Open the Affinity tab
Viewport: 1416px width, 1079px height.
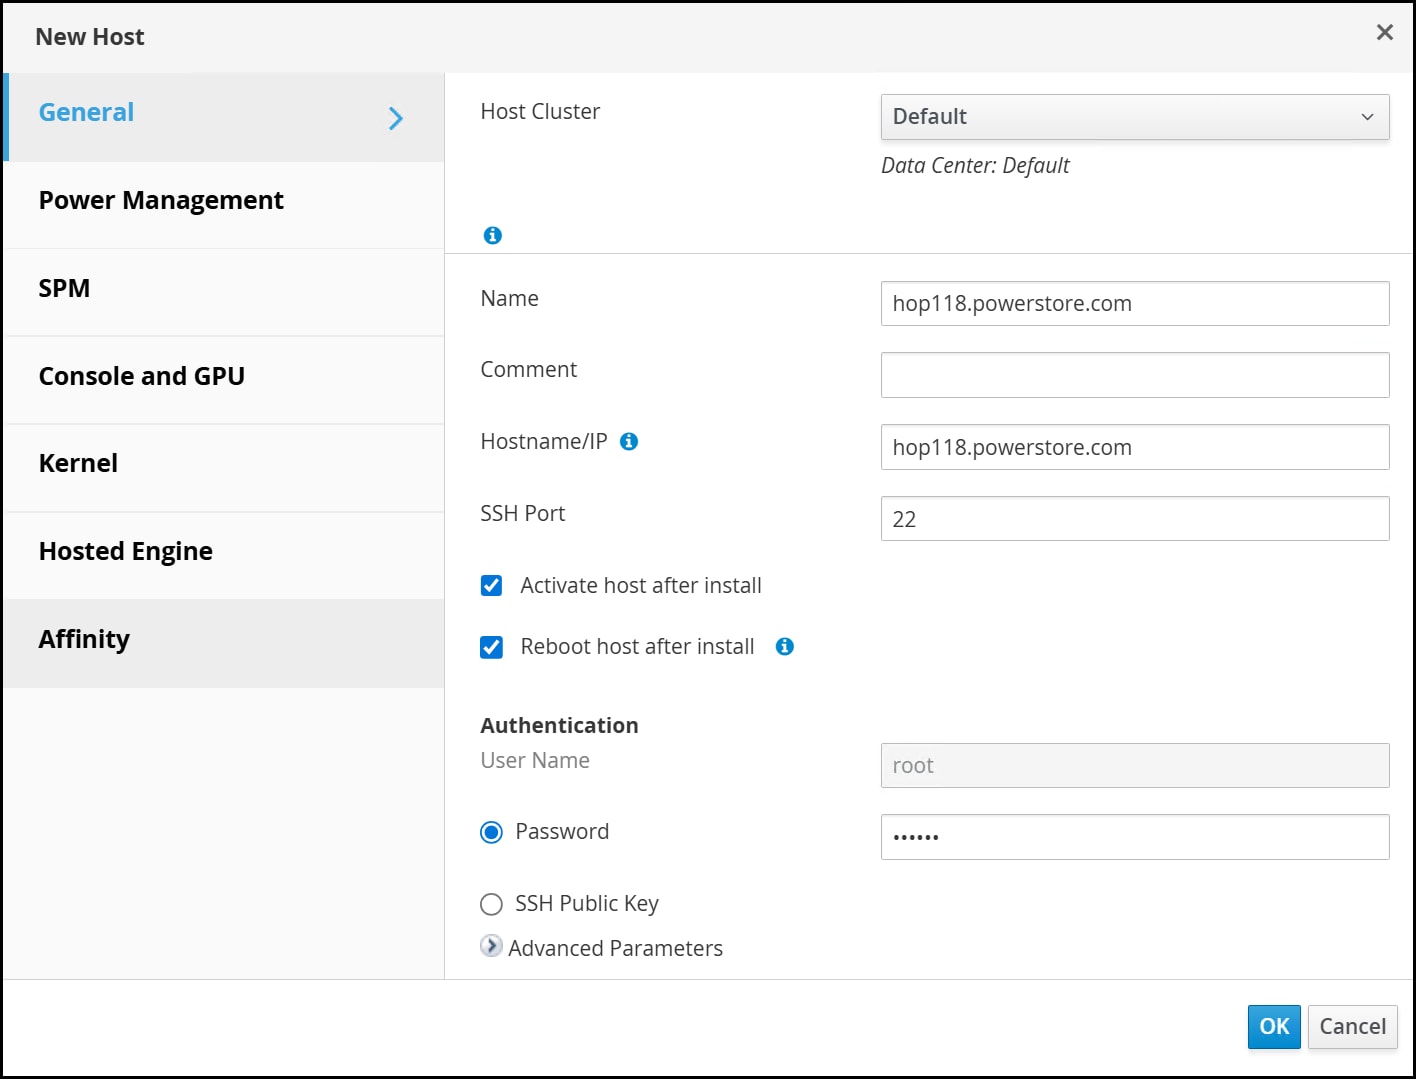(x=224, y=644)
